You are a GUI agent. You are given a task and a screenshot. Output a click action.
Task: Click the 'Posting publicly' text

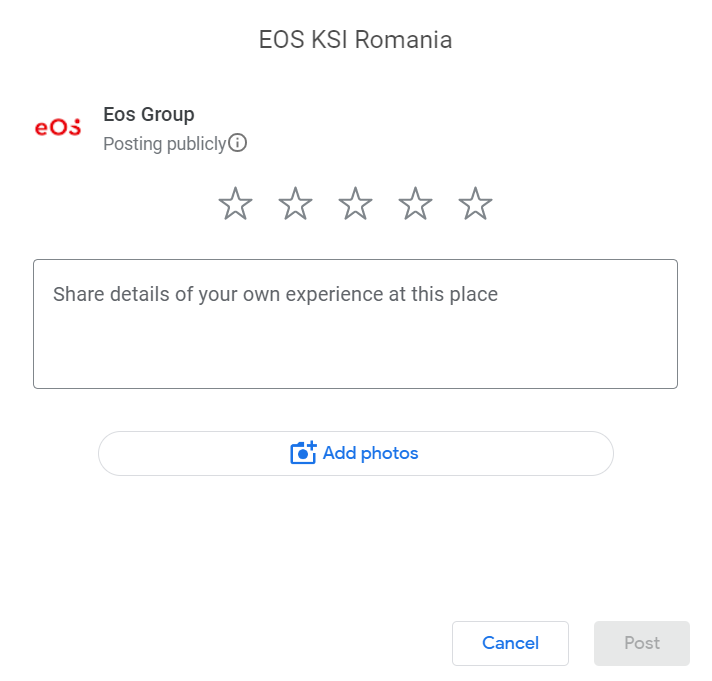(x=165, y=143)
